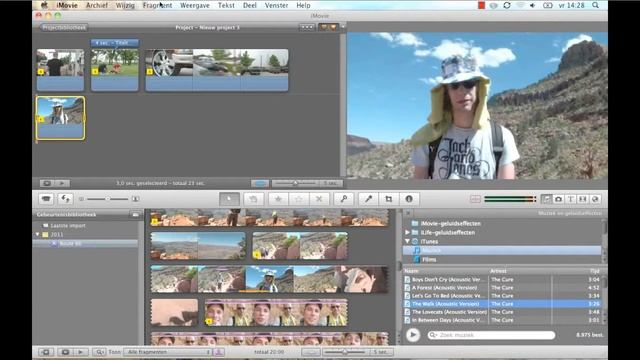Open the voiceover microphone tool
This screenshot has width=640, height=360.
[368, 199]
